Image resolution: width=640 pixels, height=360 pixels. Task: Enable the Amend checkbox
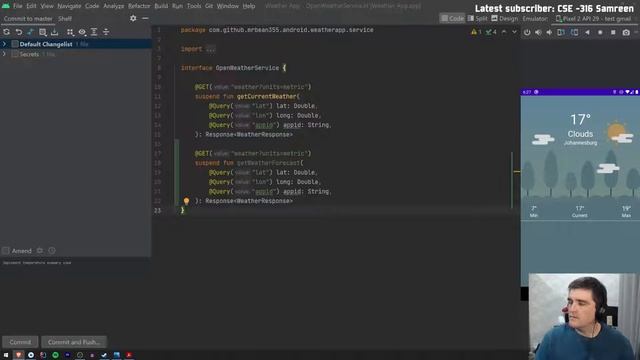(x=6, y=251)
